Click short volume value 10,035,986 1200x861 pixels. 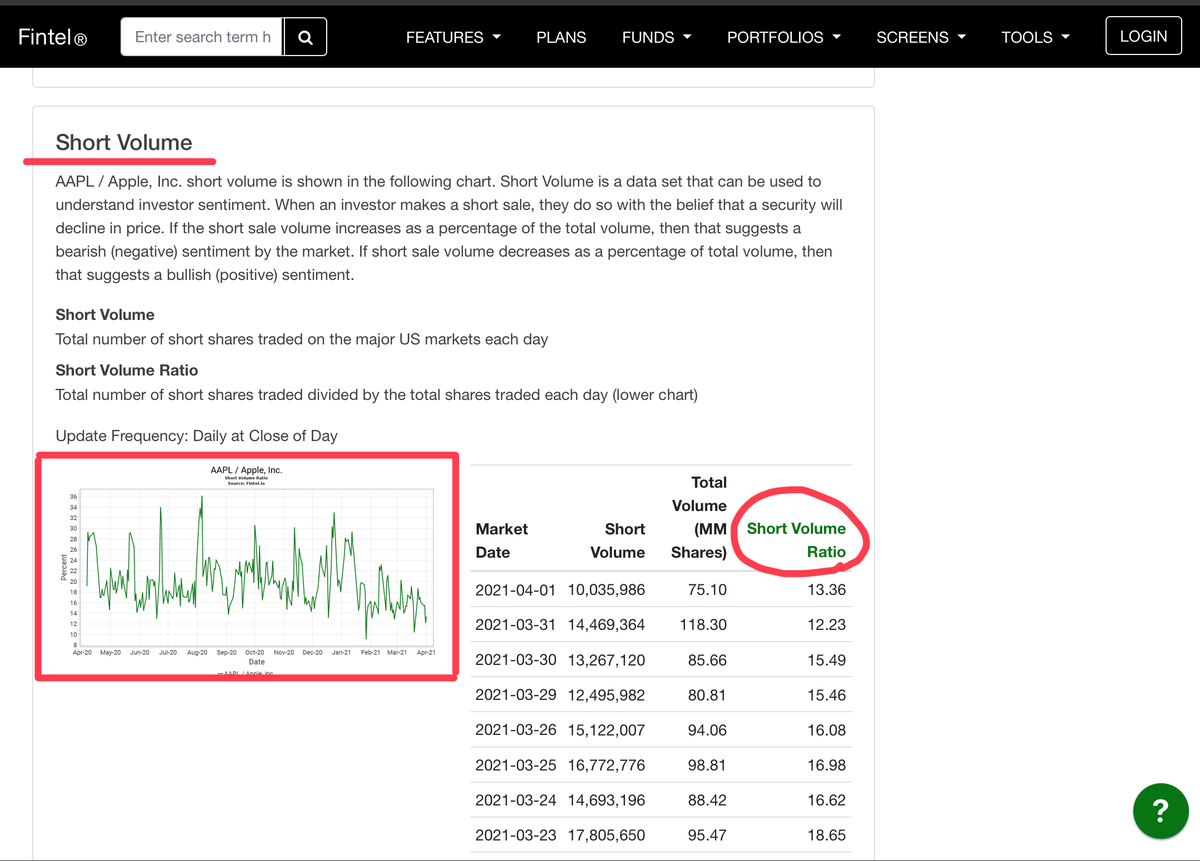click(606, 590)
